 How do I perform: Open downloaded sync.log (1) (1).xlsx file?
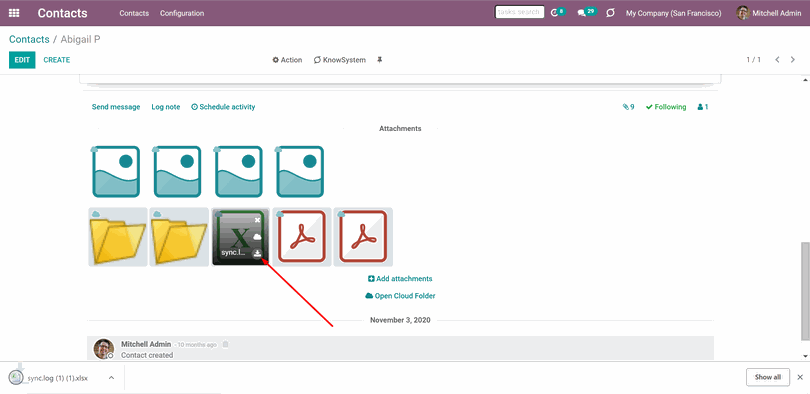point(57,378)
